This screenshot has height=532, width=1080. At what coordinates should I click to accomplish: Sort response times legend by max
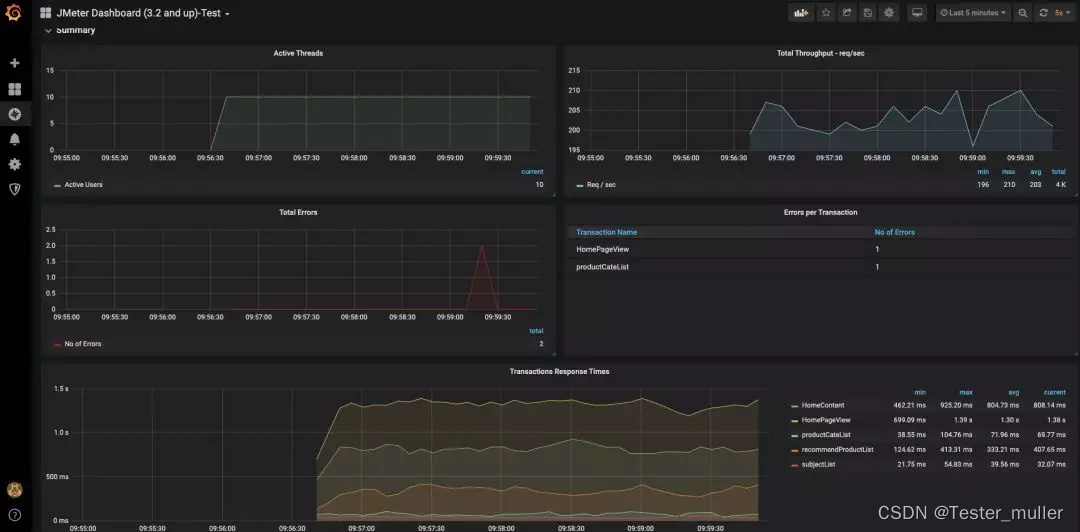point(966,392)
